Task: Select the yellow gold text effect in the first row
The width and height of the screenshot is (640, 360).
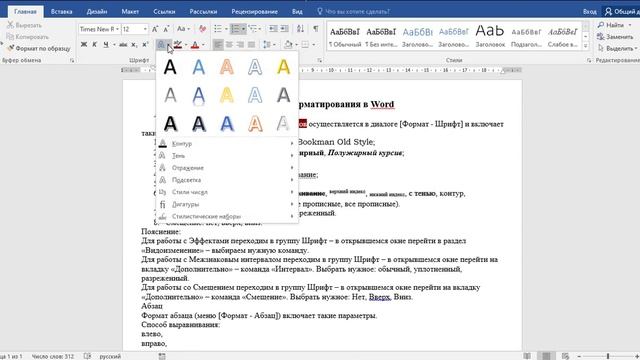Action: [284, 67]
